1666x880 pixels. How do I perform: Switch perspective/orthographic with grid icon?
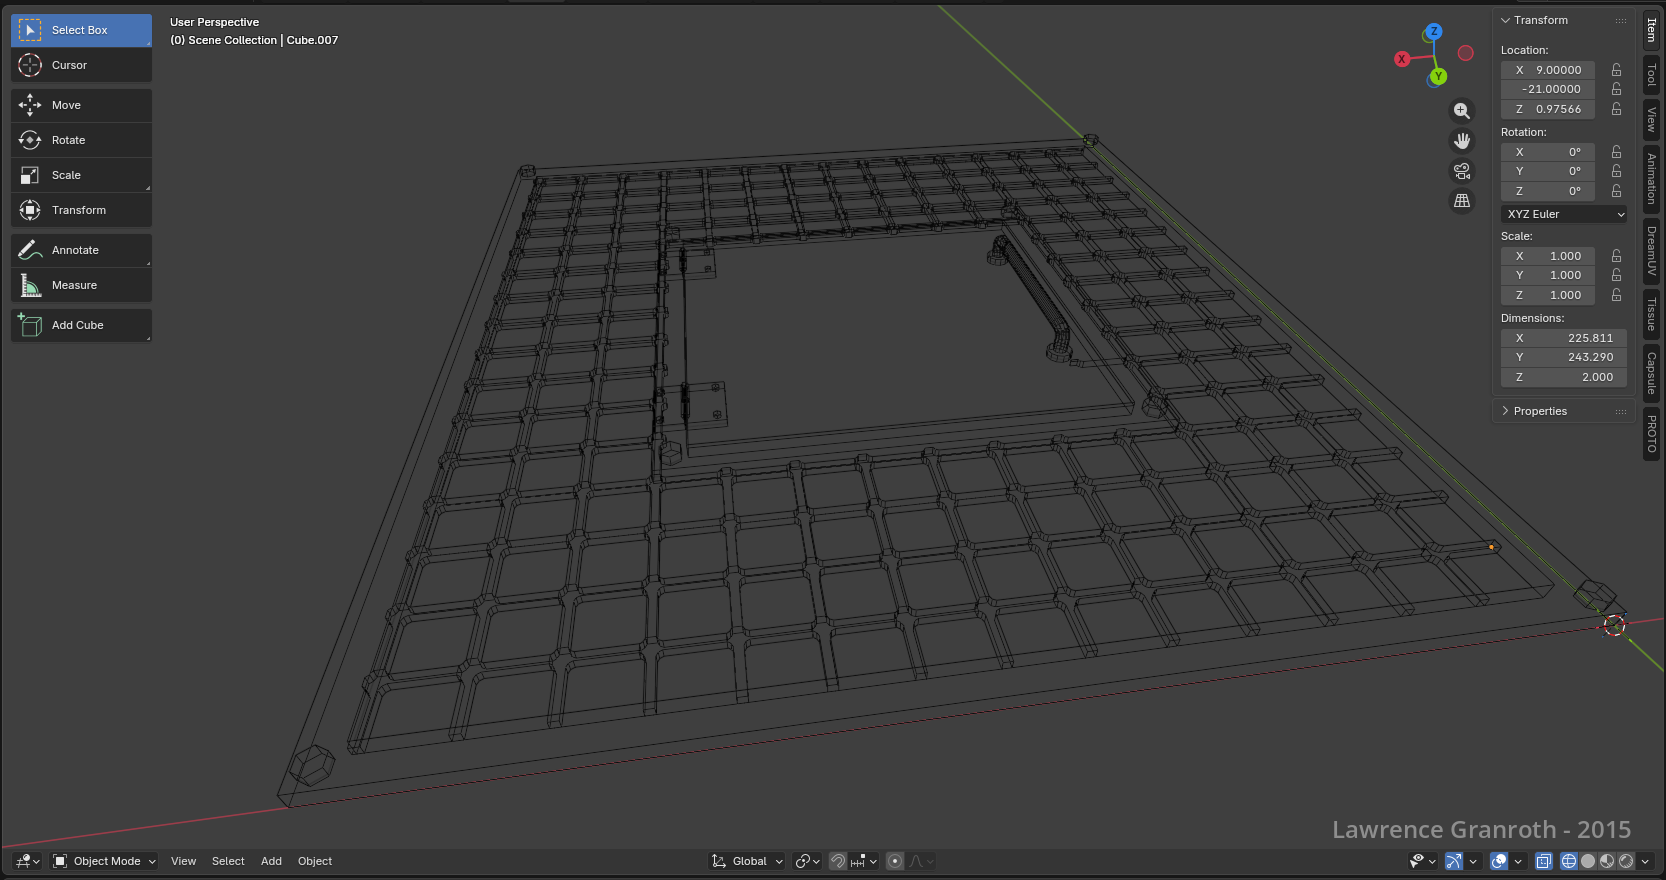1462,201
